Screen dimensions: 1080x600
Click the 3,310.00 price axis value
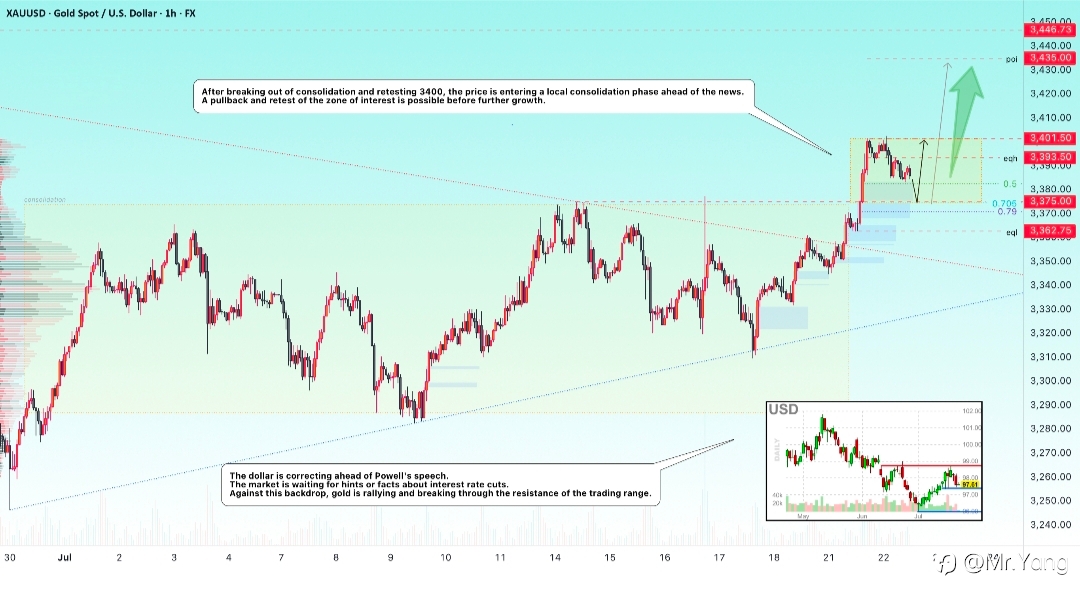[1050, 357]
